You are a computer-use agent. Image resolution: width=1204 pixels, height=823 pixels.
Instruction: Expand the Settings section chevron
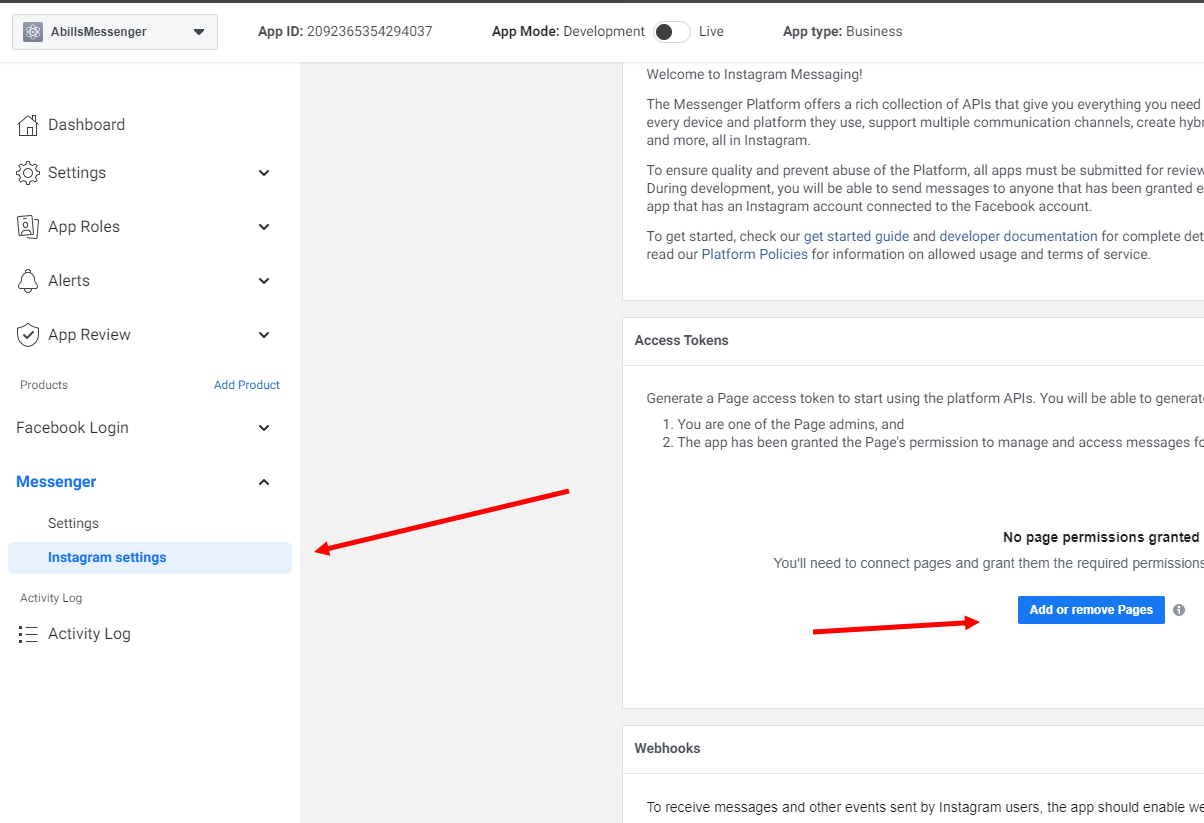click(x=264, y=173)
